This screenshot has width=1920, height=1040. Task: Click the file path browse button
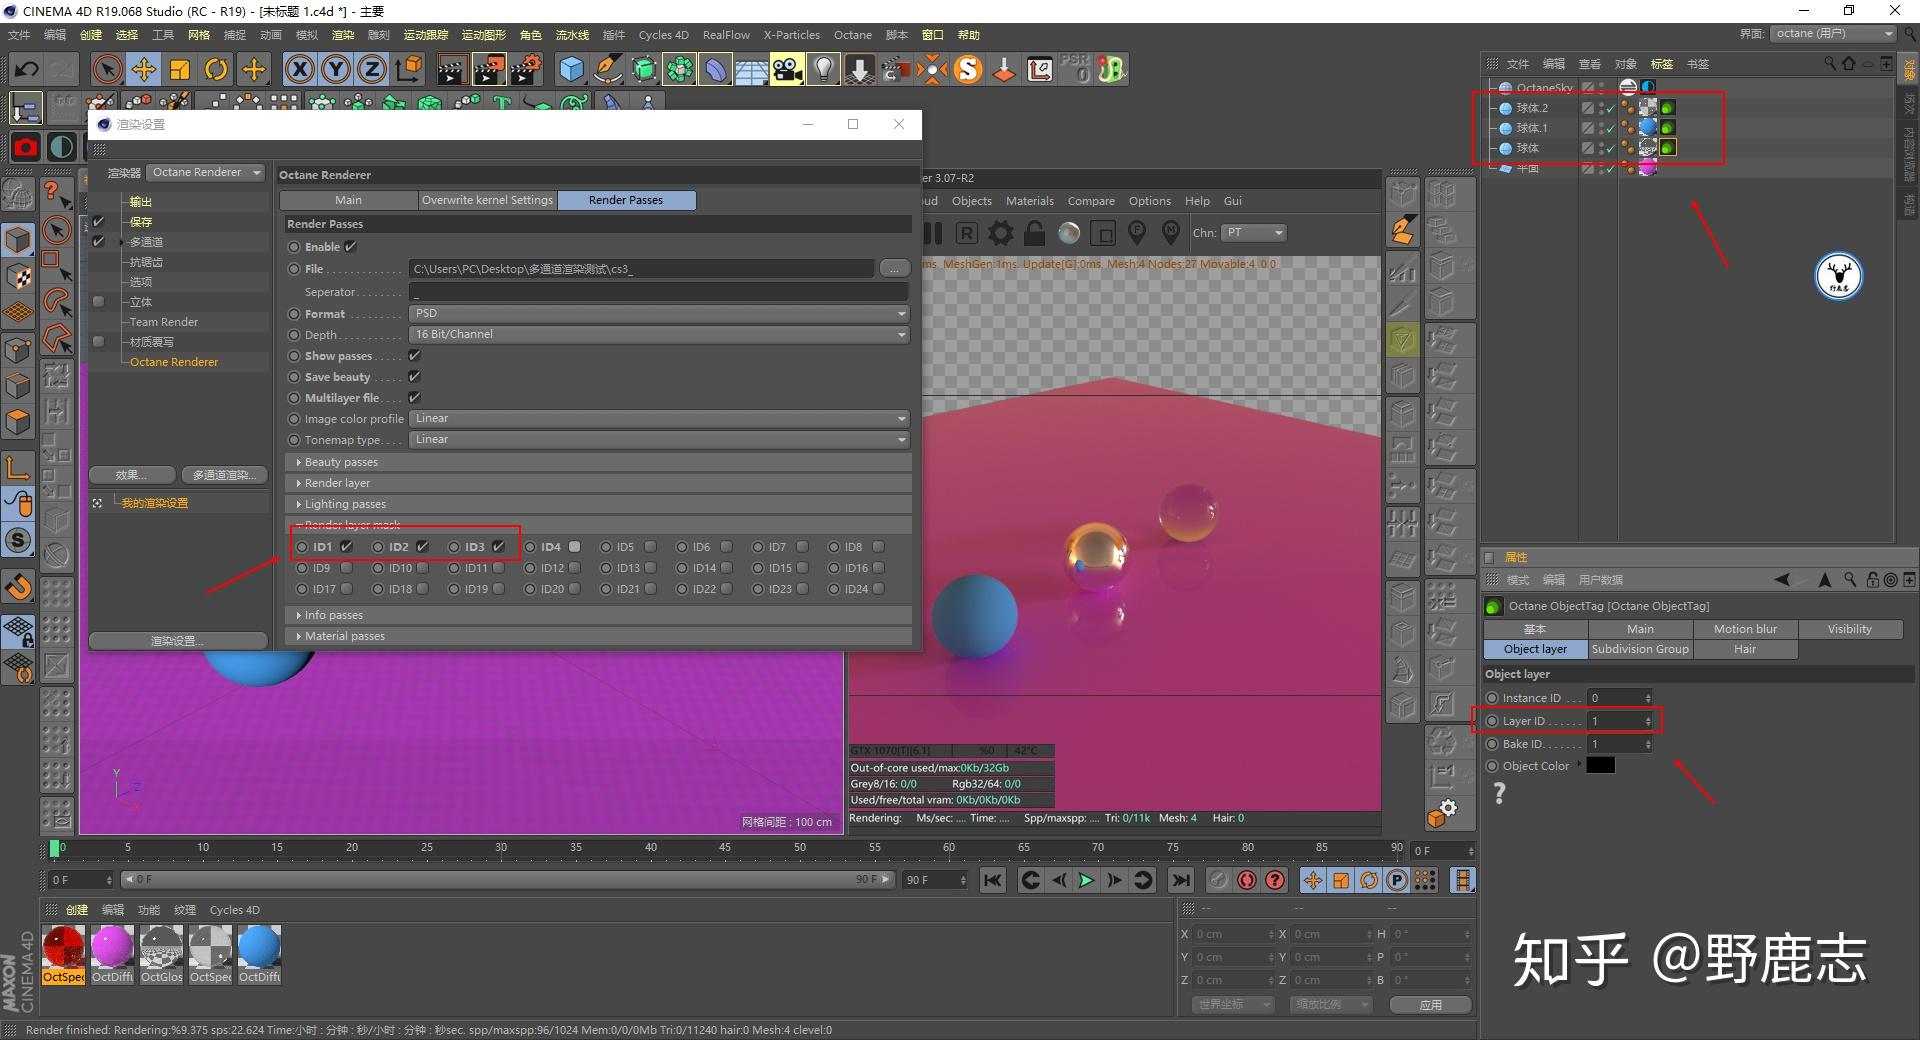coord(894,269)
